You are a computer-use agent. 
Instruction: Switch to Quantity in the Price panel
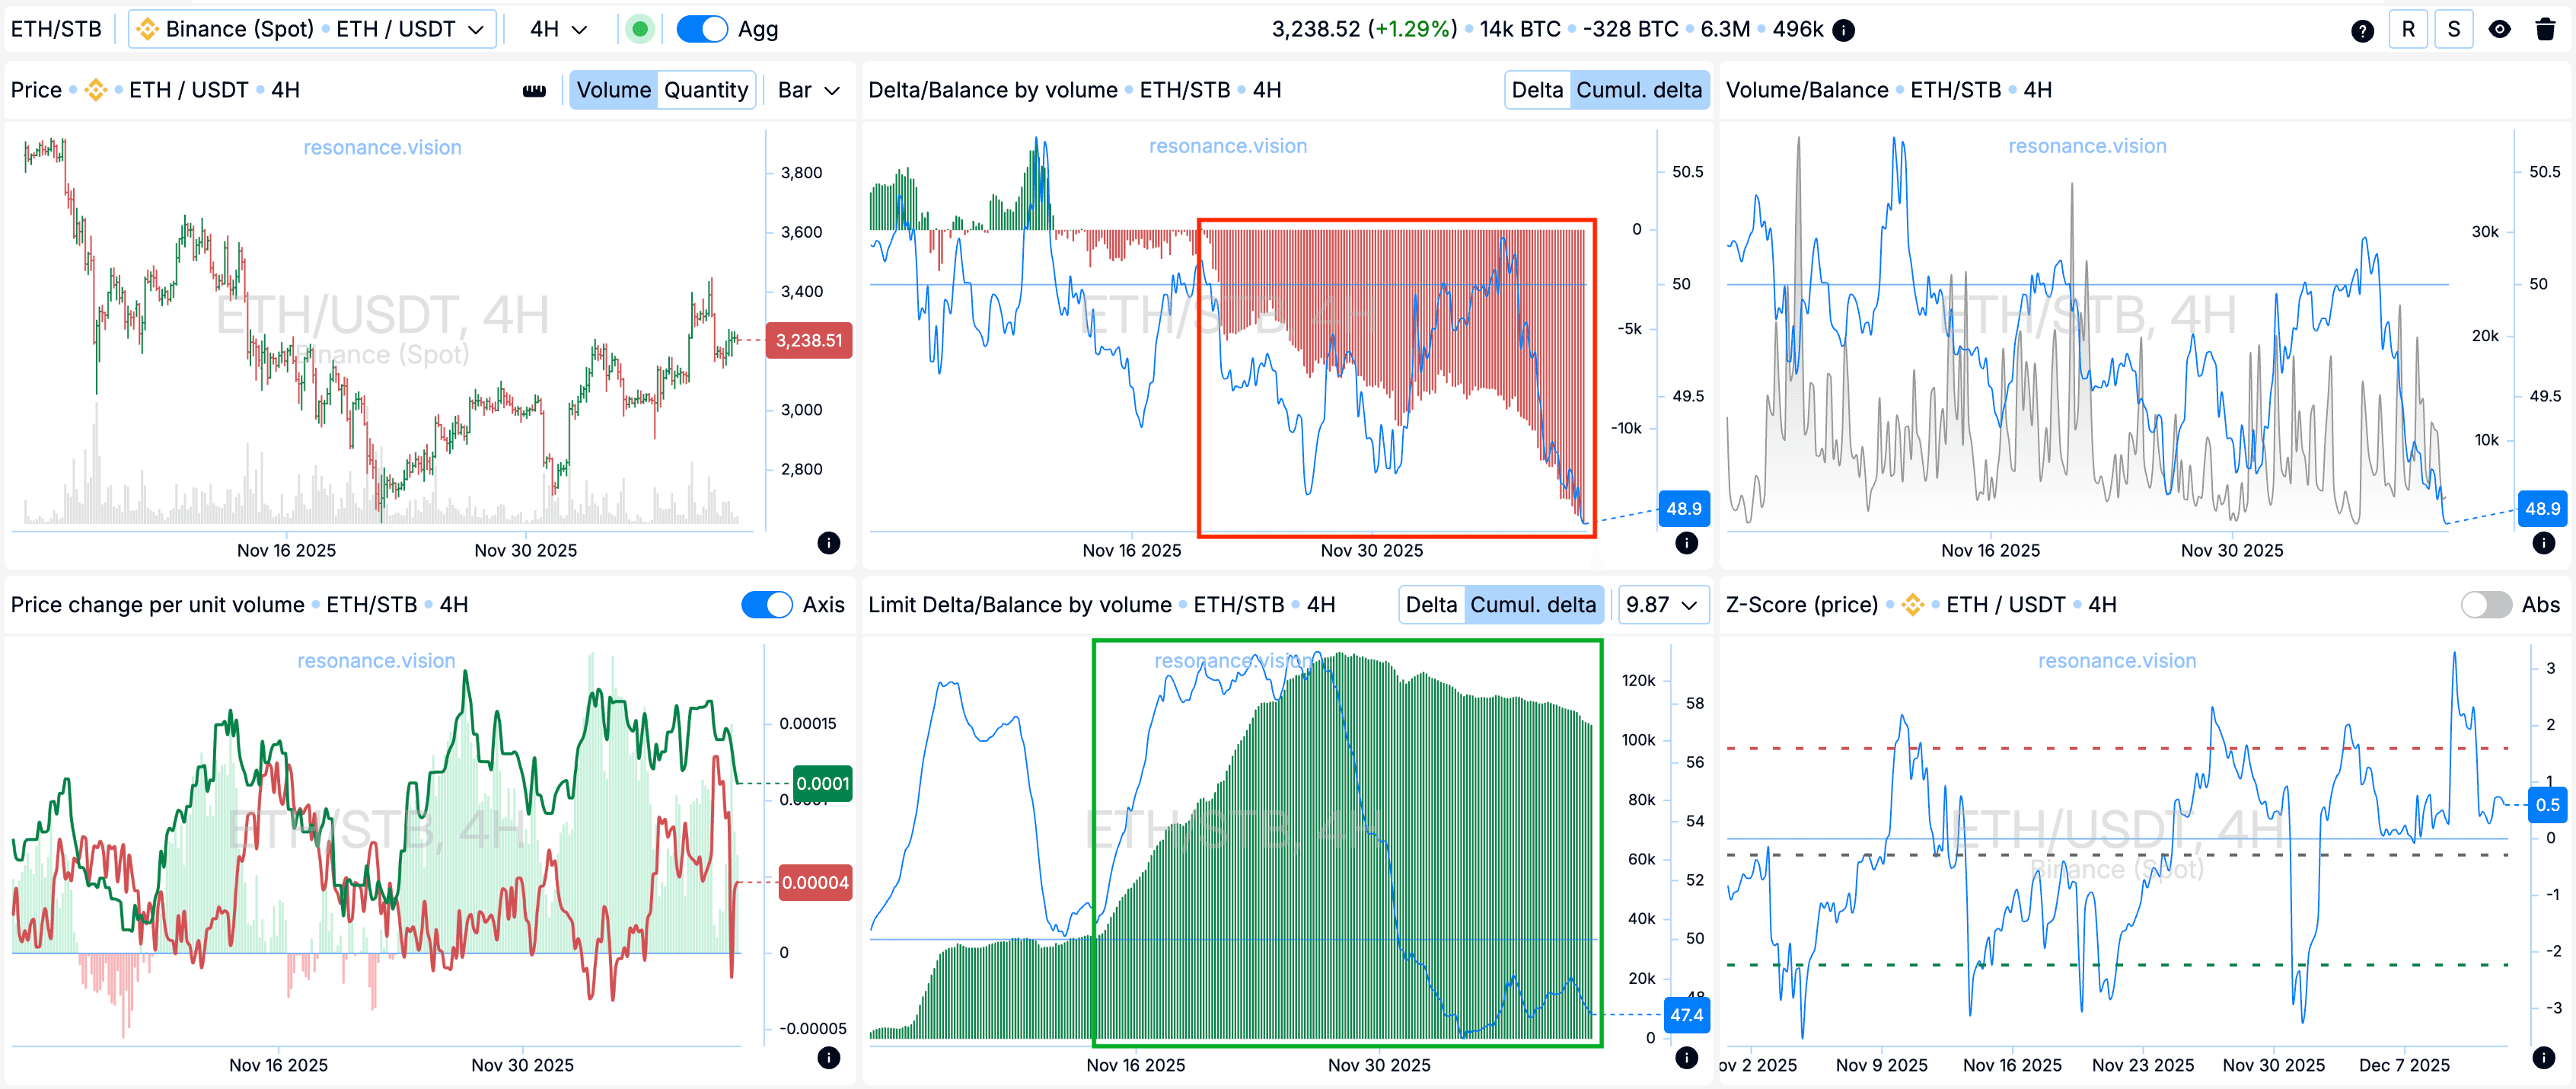pos(706,90)
